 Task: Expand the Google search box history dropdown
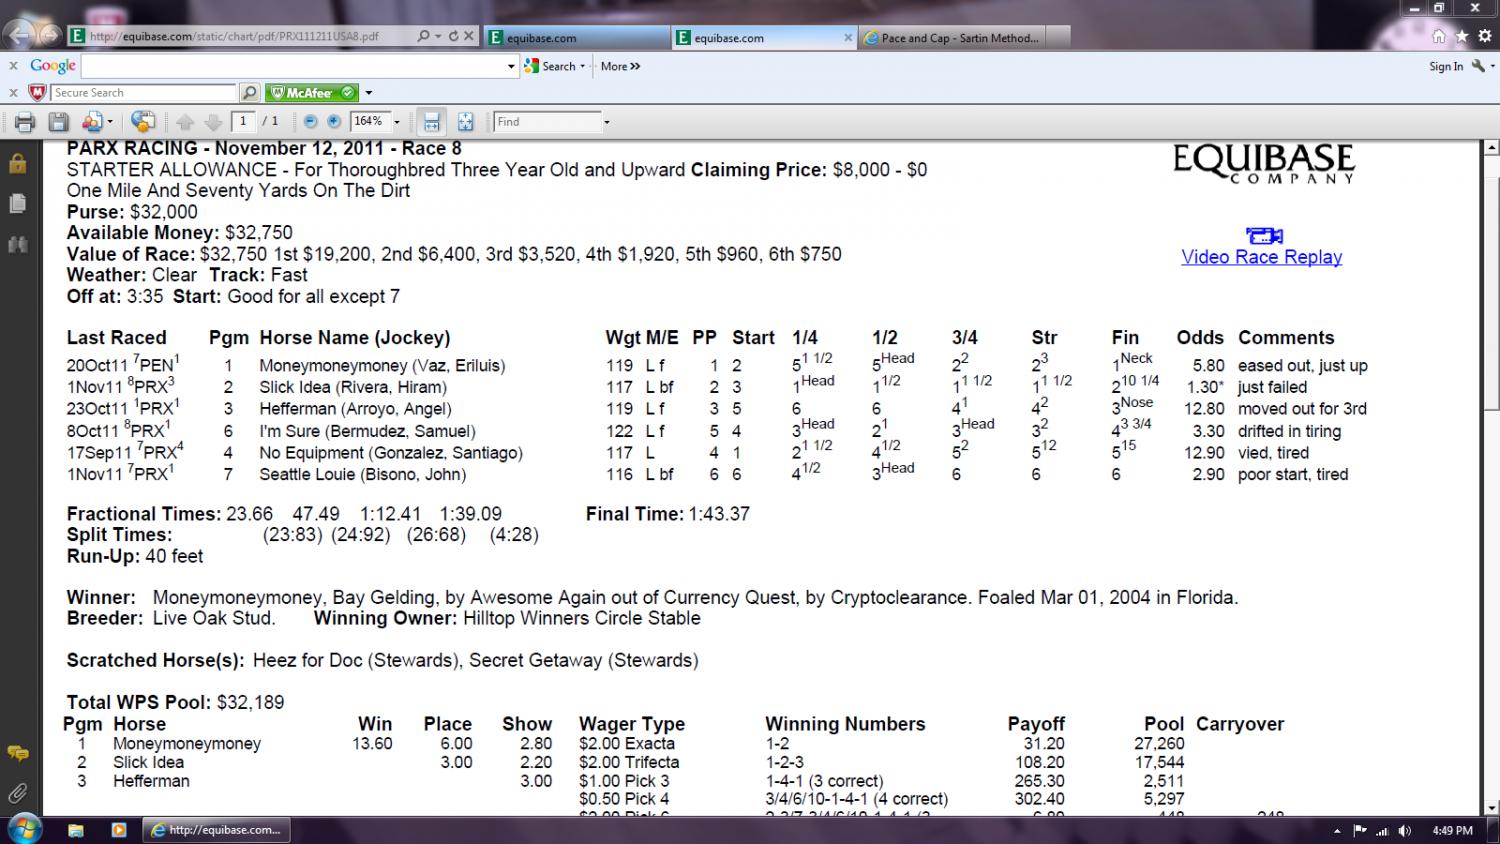tap(512, 67)
